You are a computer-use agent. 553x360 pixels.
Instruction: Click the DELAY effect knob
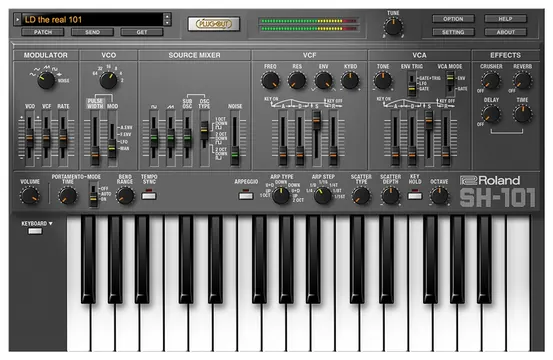click(491, 114)
